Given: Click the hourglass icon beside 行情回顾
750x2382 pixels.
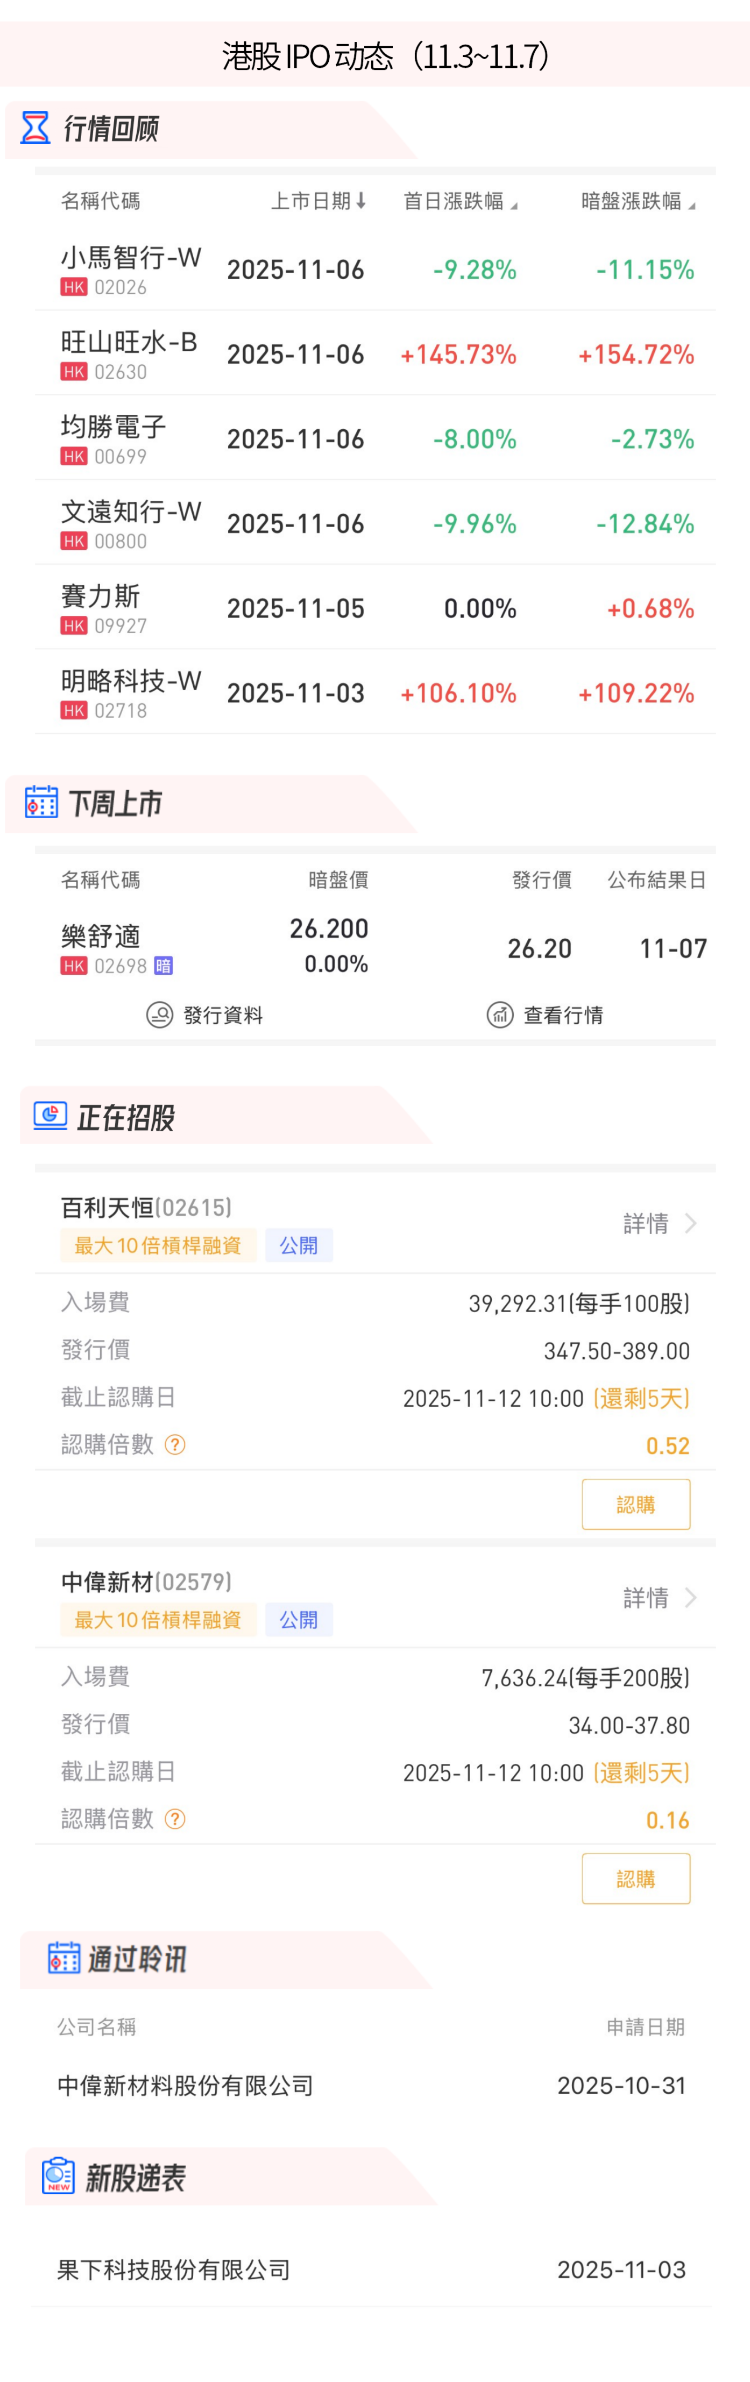Looking at the screenshot, I should click(x=35, y=128).
